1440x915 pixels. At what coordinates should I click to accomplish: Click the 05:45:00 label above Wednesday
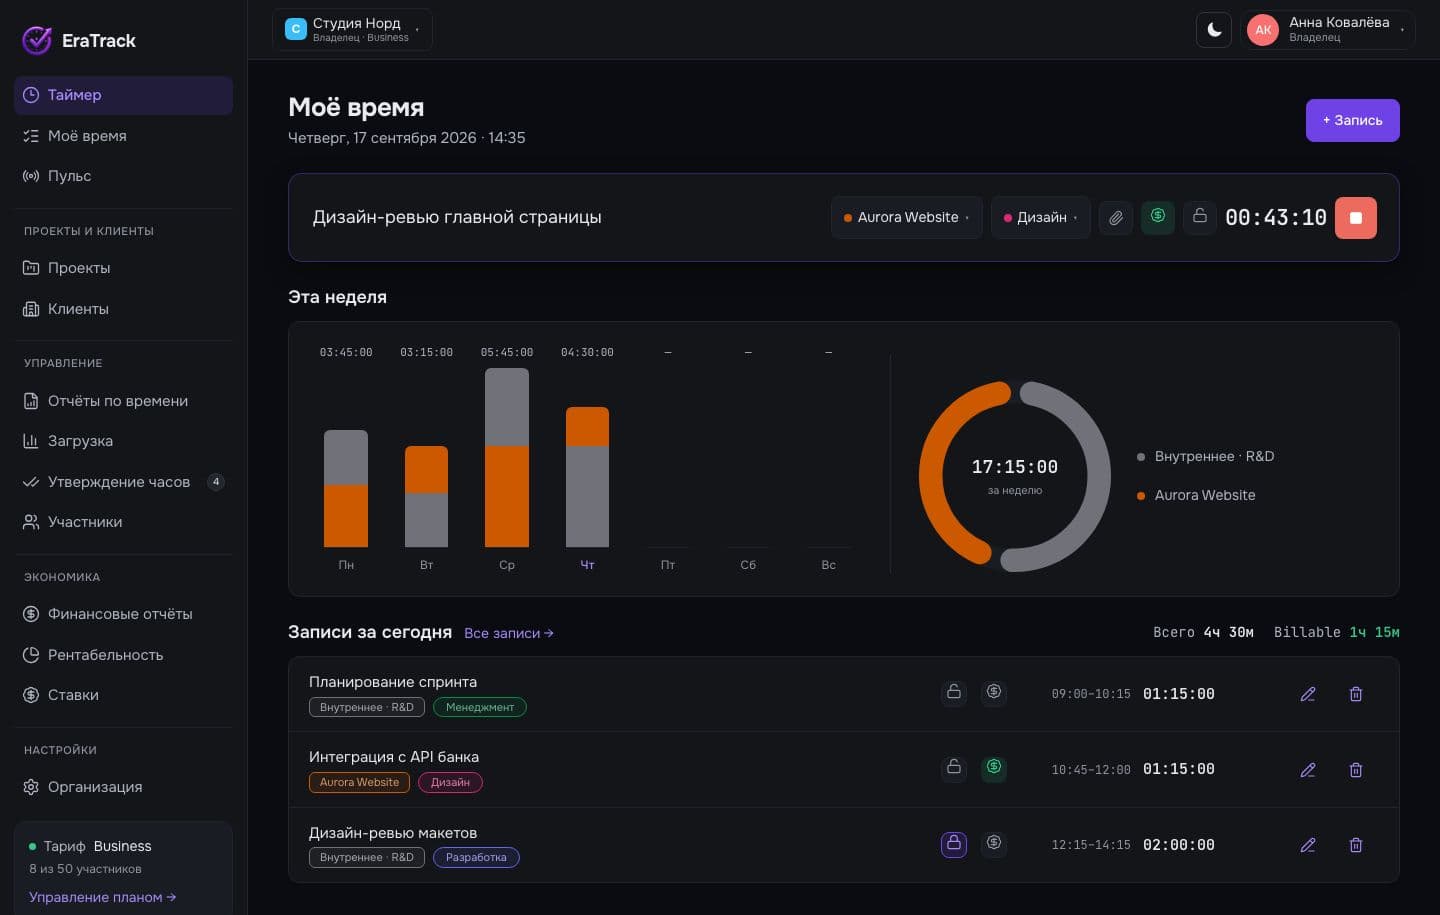tap(507, 352)
